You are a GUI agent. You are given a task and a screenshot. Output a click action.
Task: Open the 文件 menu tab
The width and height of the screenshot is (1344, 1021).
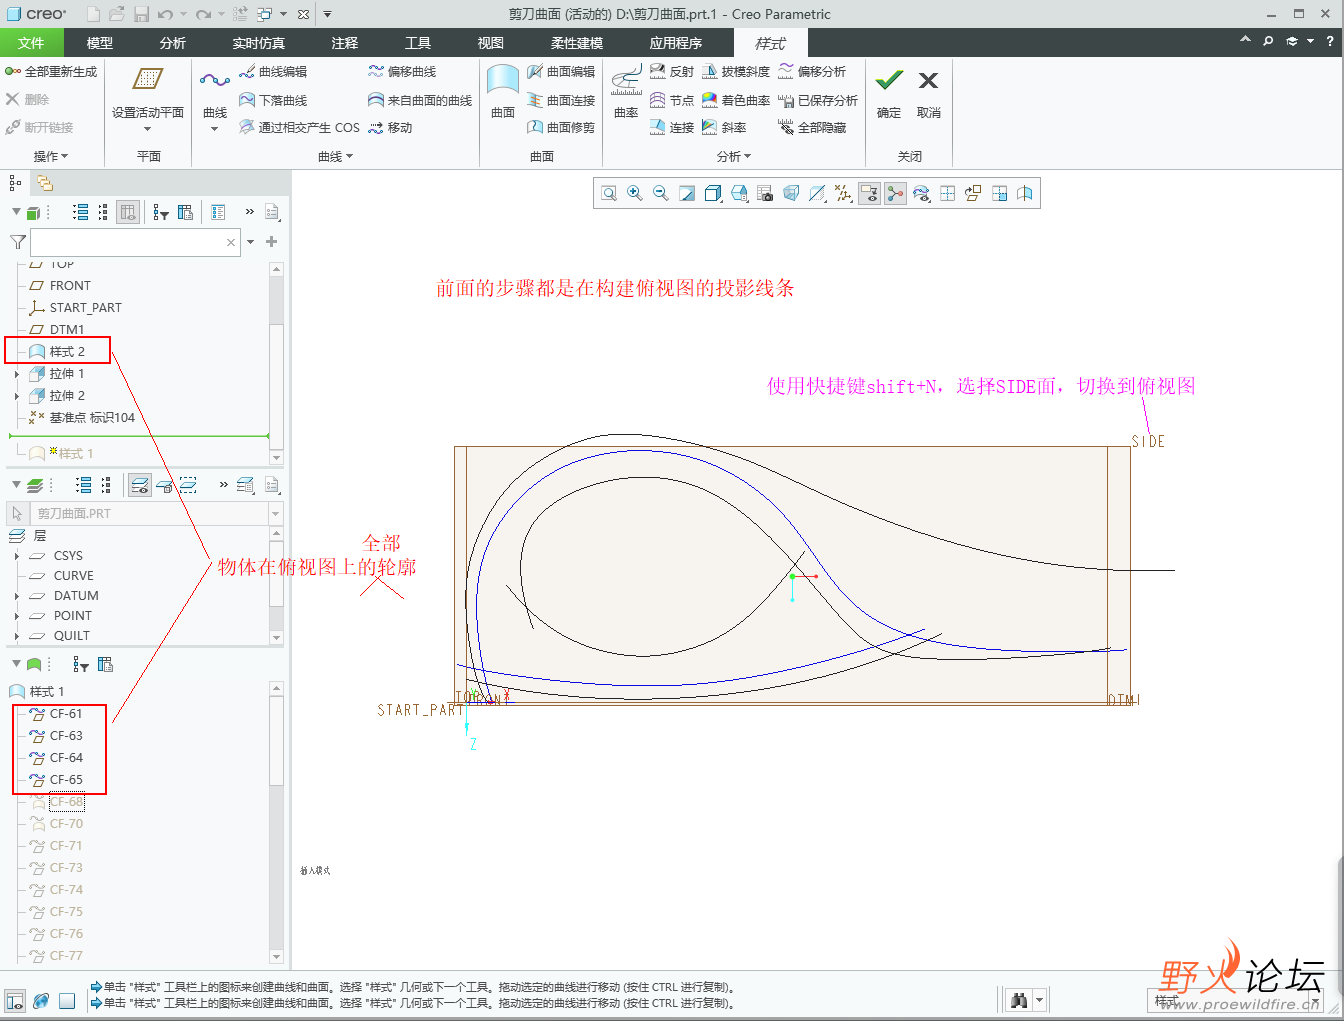pyautogui.click(x=31, y=43)
